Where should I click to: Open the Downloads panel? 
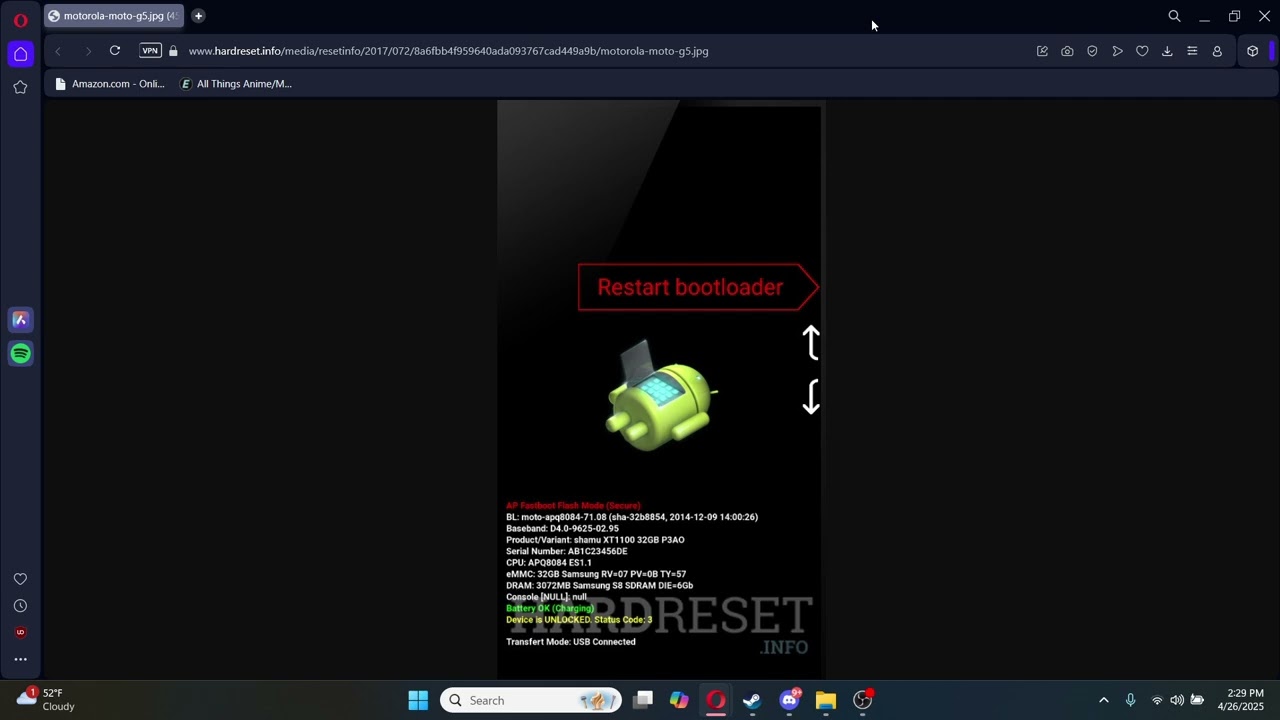click(x=1167, y=51)
